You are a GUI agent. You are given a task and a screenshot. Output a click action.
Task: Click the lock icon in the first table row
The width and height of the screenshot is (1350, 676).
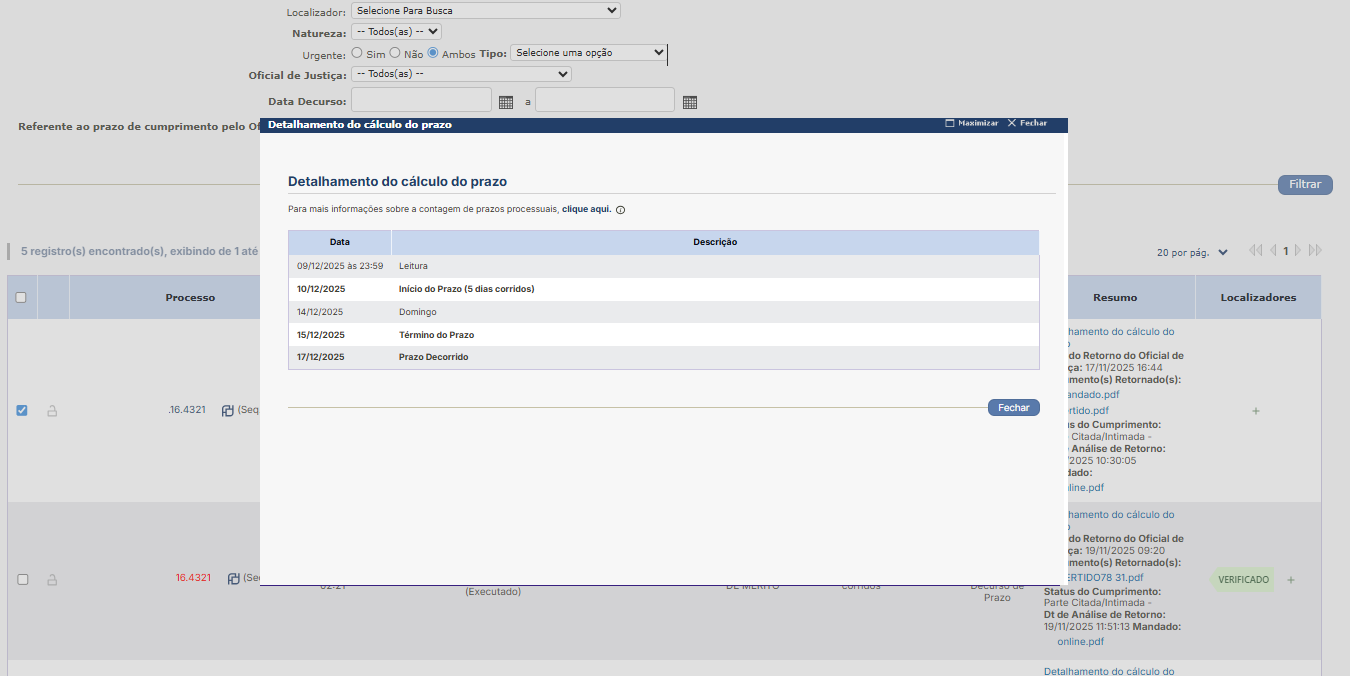(52, 410)
